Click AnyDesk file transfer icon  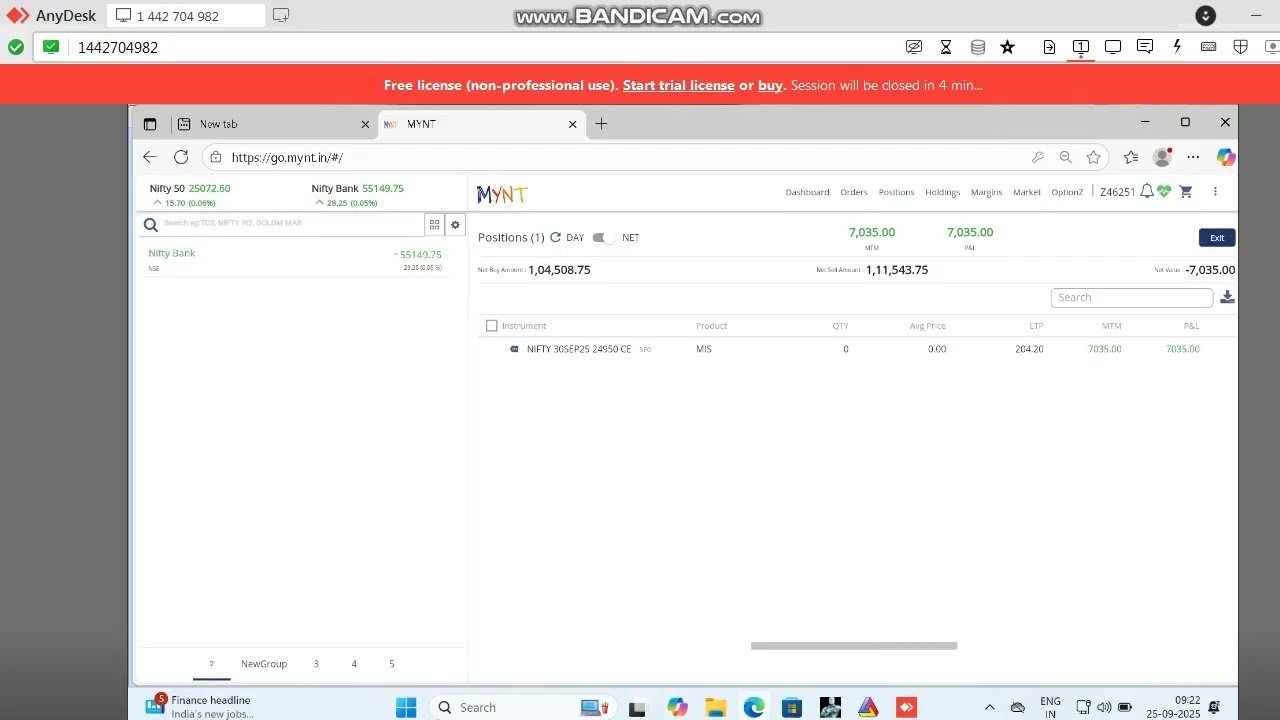1049,47
